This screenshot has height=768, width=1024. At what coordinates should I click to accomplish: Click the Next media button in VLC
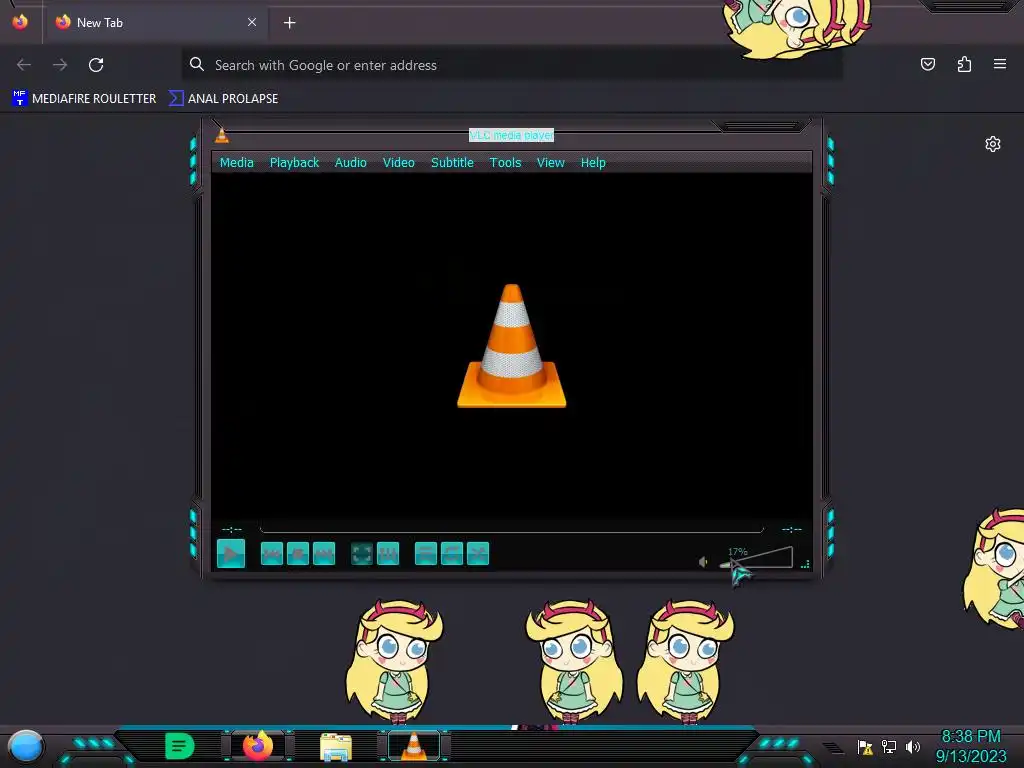click(x=324, y=554)
